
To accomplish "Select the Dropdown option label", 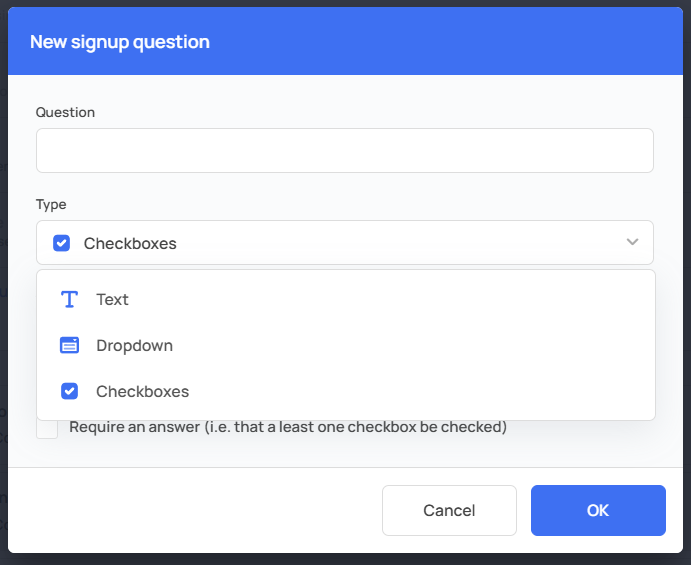I will [x=134, y=346].
